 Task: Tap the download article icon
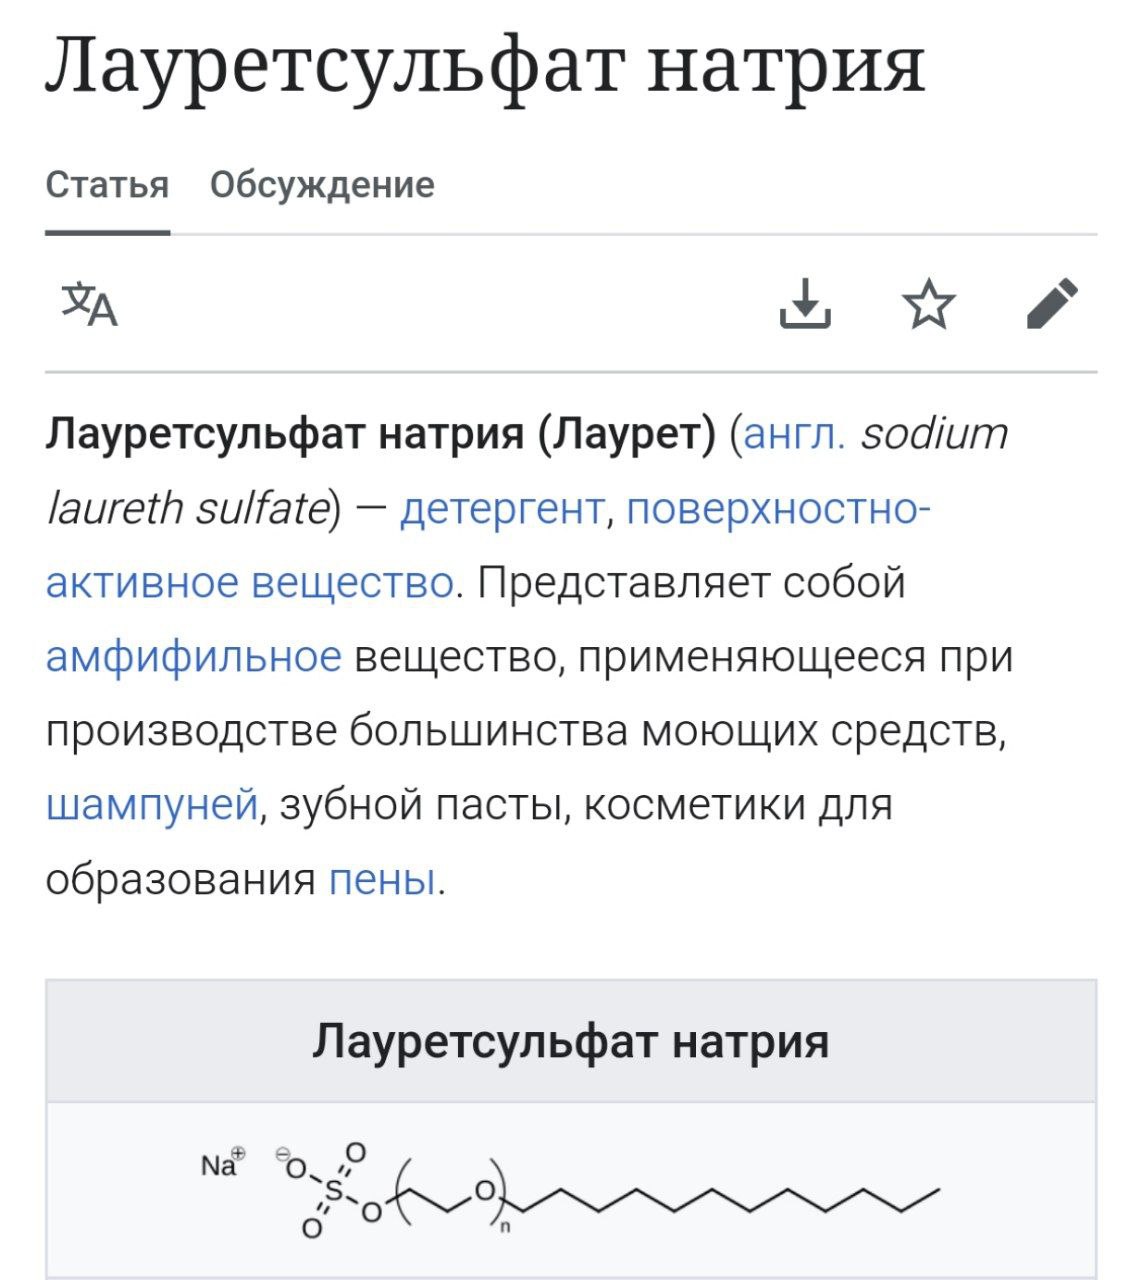click(x=805, y=304)
